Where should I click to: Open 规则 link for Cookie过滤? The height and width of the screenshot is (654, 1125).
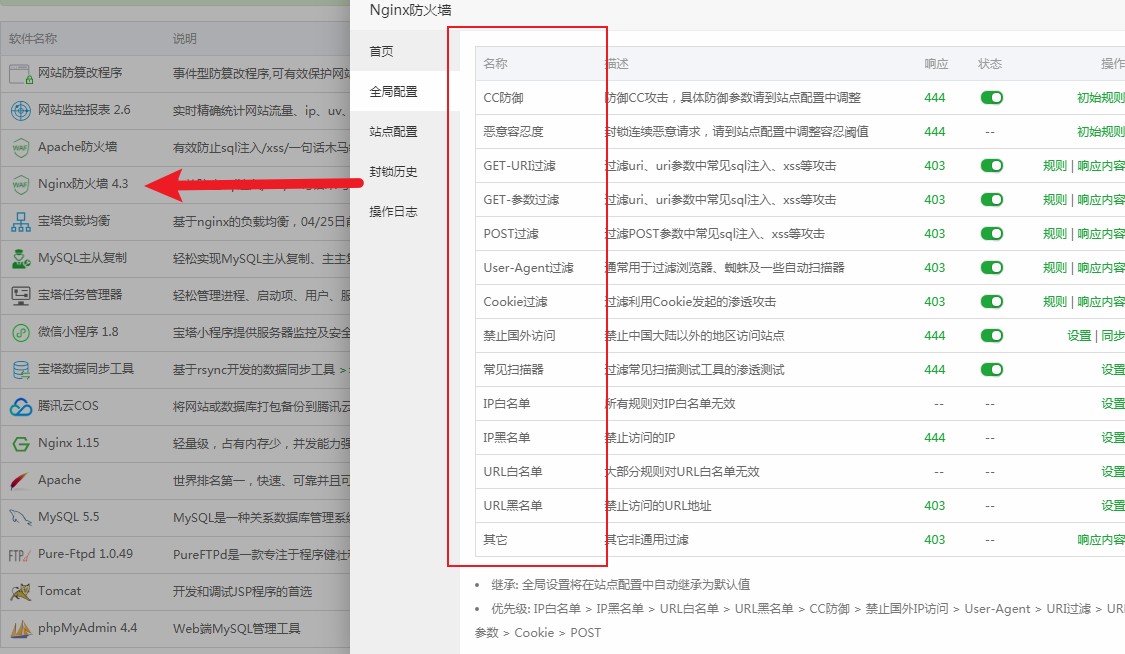(x=1055, y=302)
